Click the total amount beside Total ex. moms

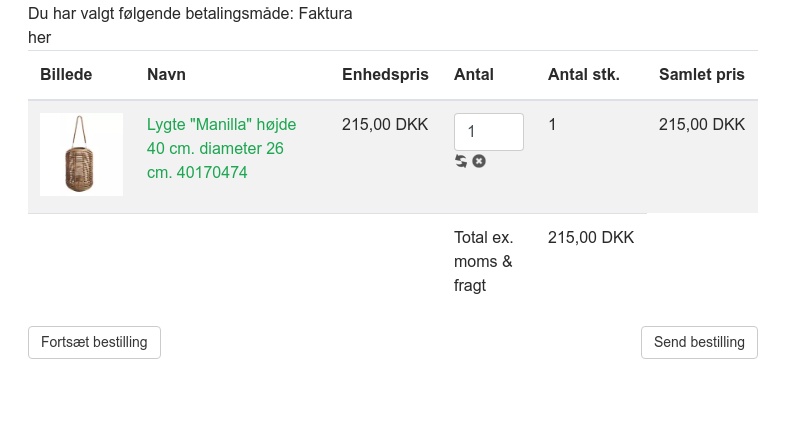pos(591,238)
